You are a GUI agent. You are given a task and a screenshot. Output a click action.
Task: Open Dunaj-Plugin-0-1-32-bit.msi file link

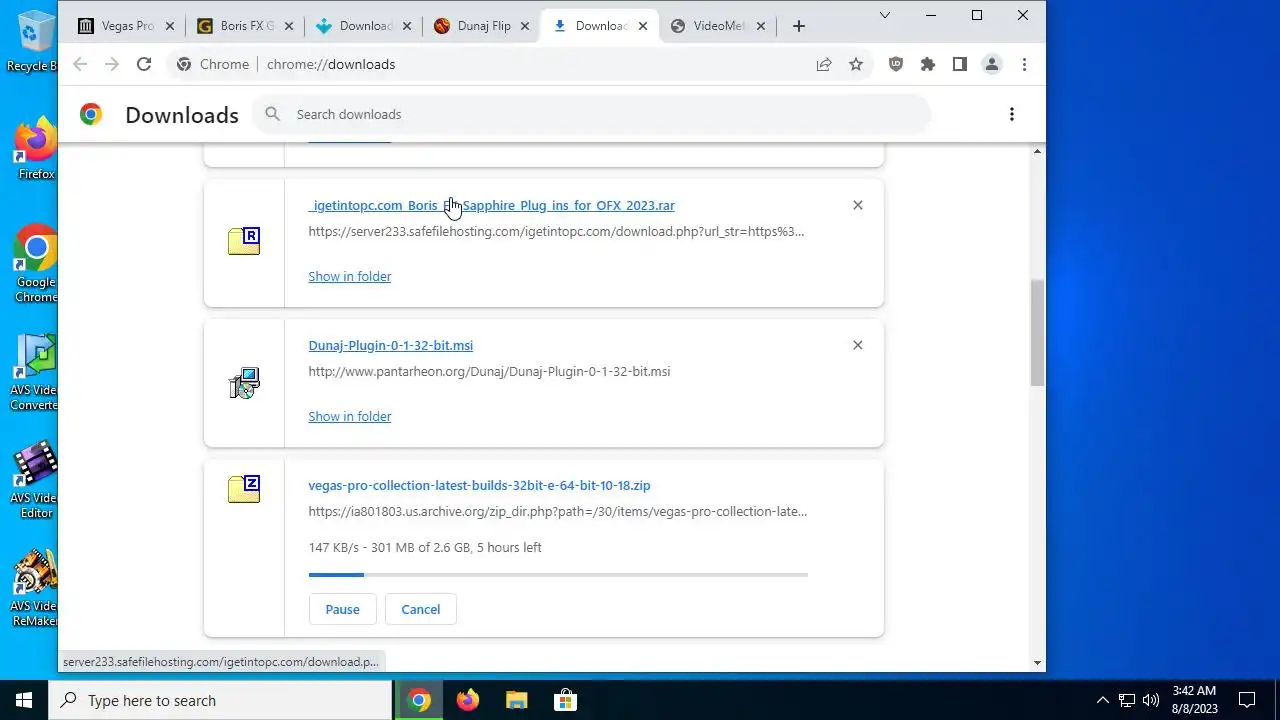[x=391, y=345]
